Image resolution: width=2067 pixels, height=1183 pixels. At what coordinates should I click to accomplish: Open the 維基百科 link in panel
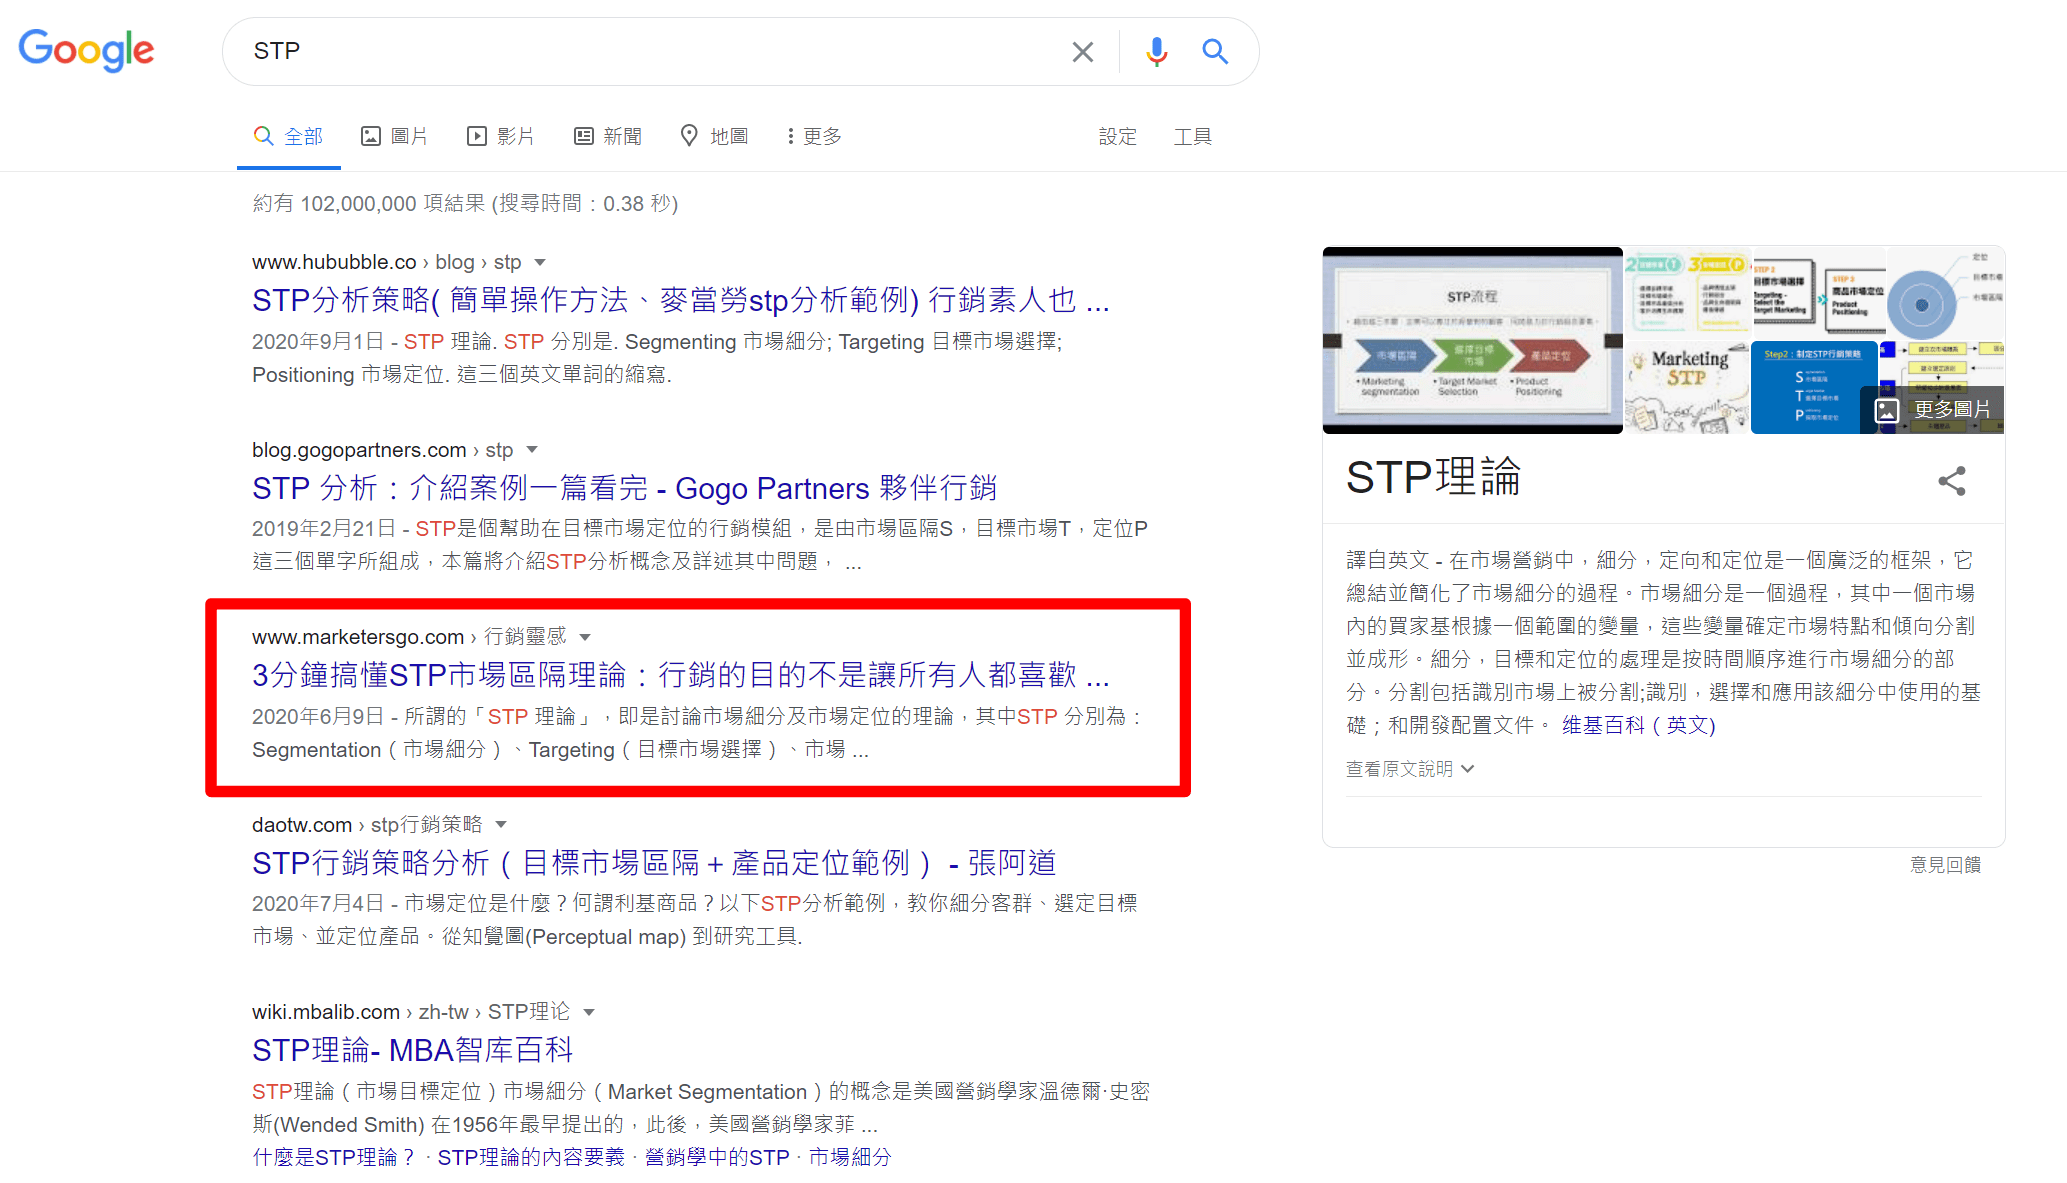point(1602,725)
